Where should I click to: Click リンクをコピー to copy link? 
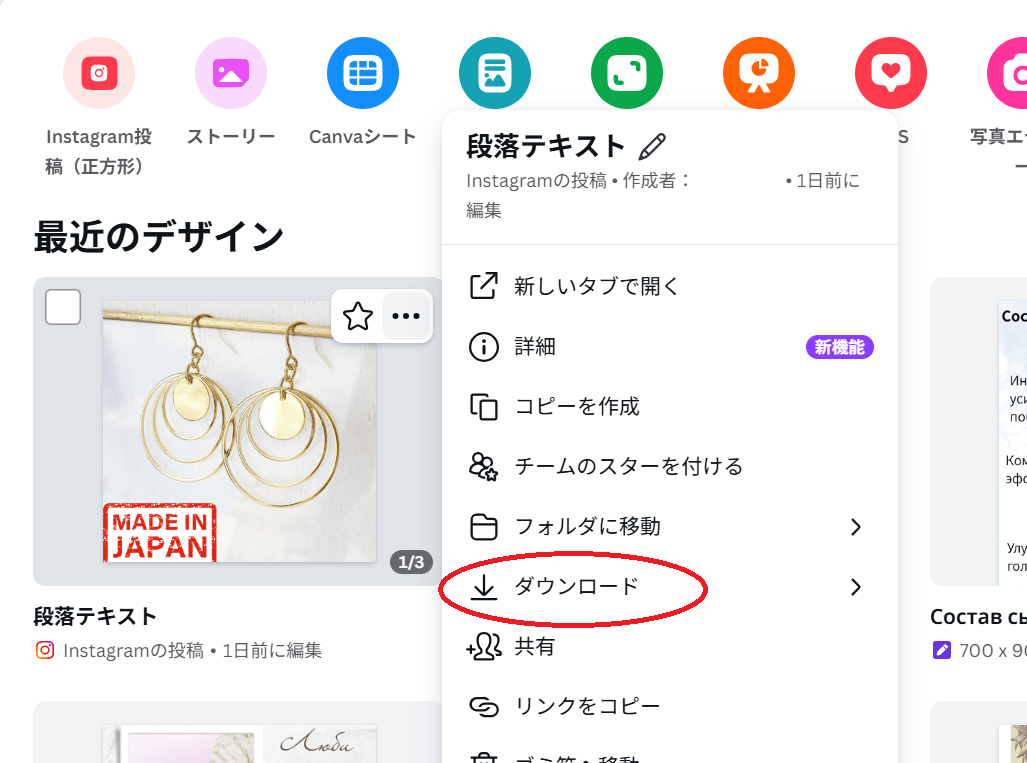pos(587,707)
